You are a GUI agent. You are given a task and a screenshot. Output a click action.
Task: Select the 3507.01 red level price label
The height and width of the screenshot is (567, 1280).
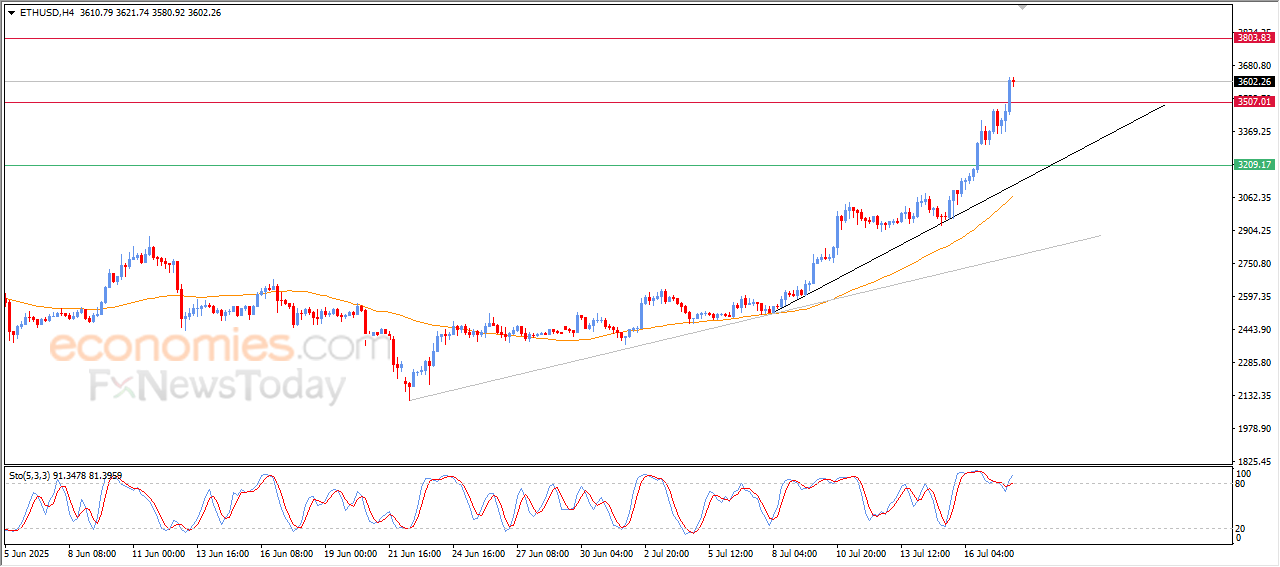[1254, 102]
